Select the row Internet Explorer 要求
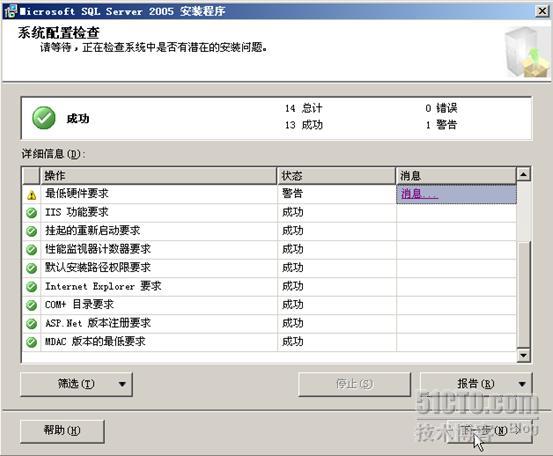This screenshot has width=553, height=456. coord(269,286)
